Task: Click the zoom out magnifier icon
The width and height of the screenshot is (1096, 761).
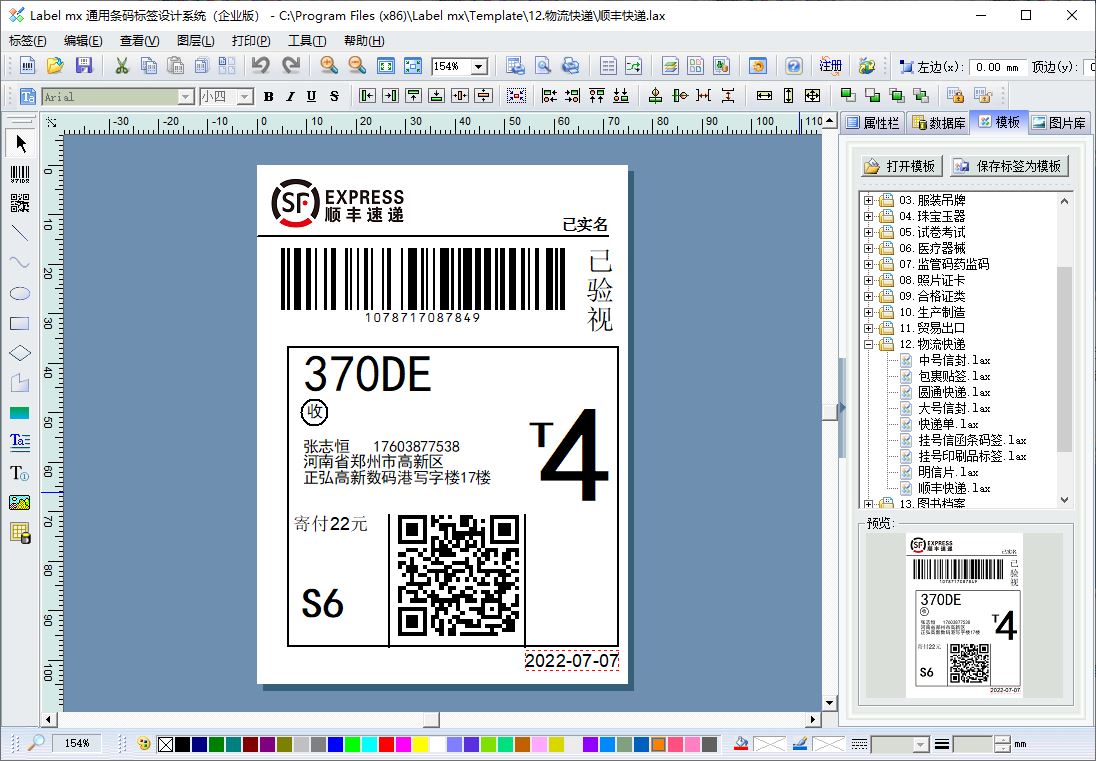Action: point(356,66)
